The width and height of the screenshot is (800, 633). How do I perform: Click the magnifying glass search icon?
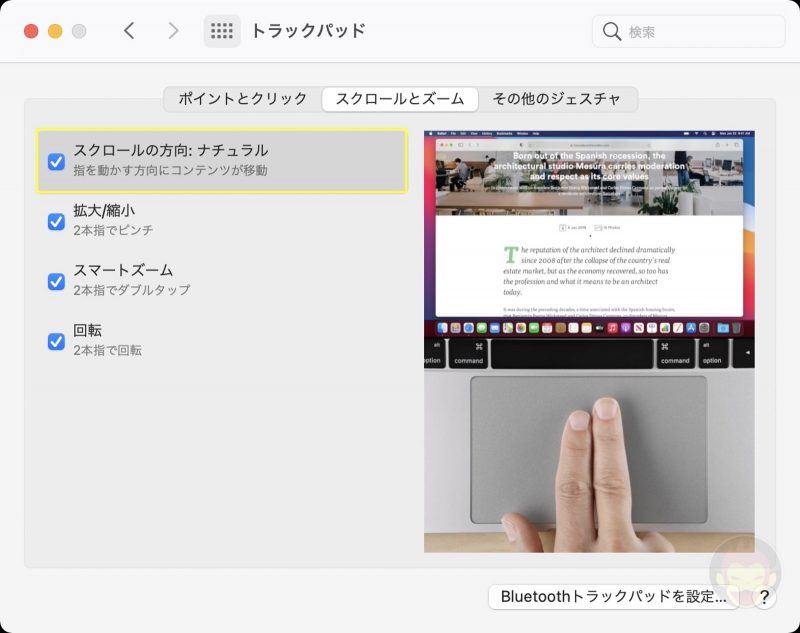tap(612, 31)
